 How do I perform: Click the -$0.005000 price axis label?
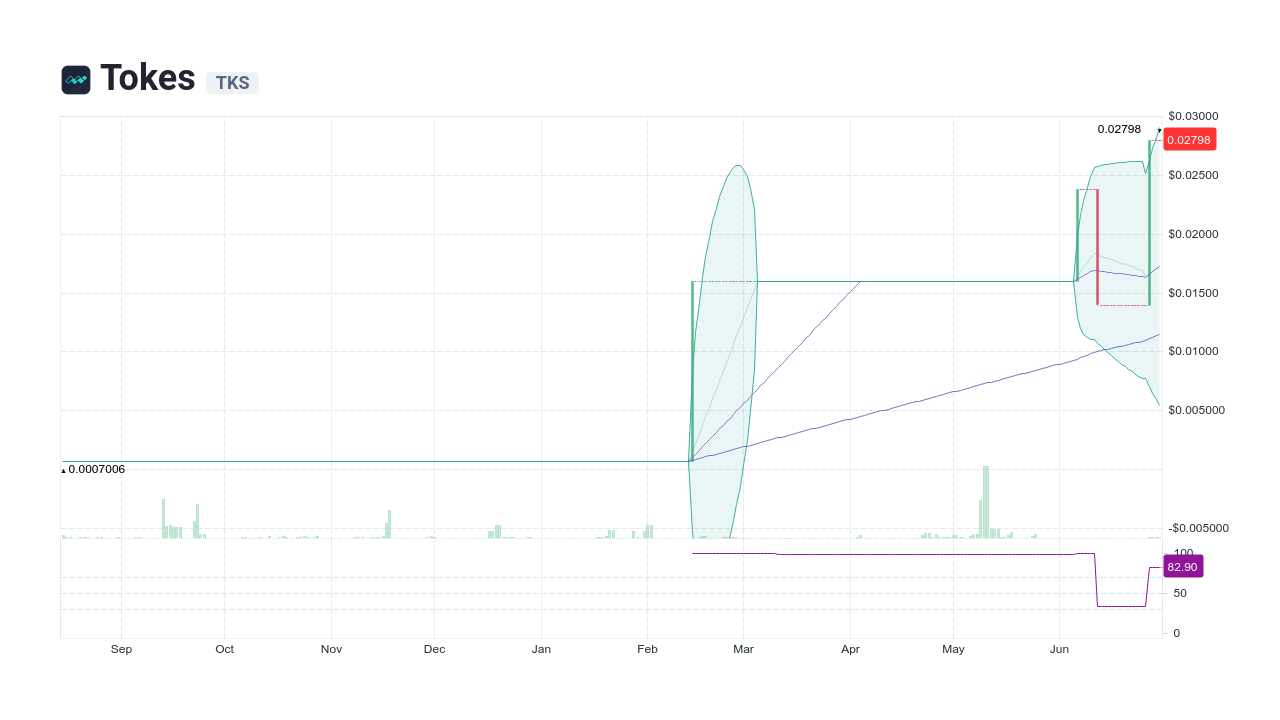pyautogui.click(x=1198, y=528)
